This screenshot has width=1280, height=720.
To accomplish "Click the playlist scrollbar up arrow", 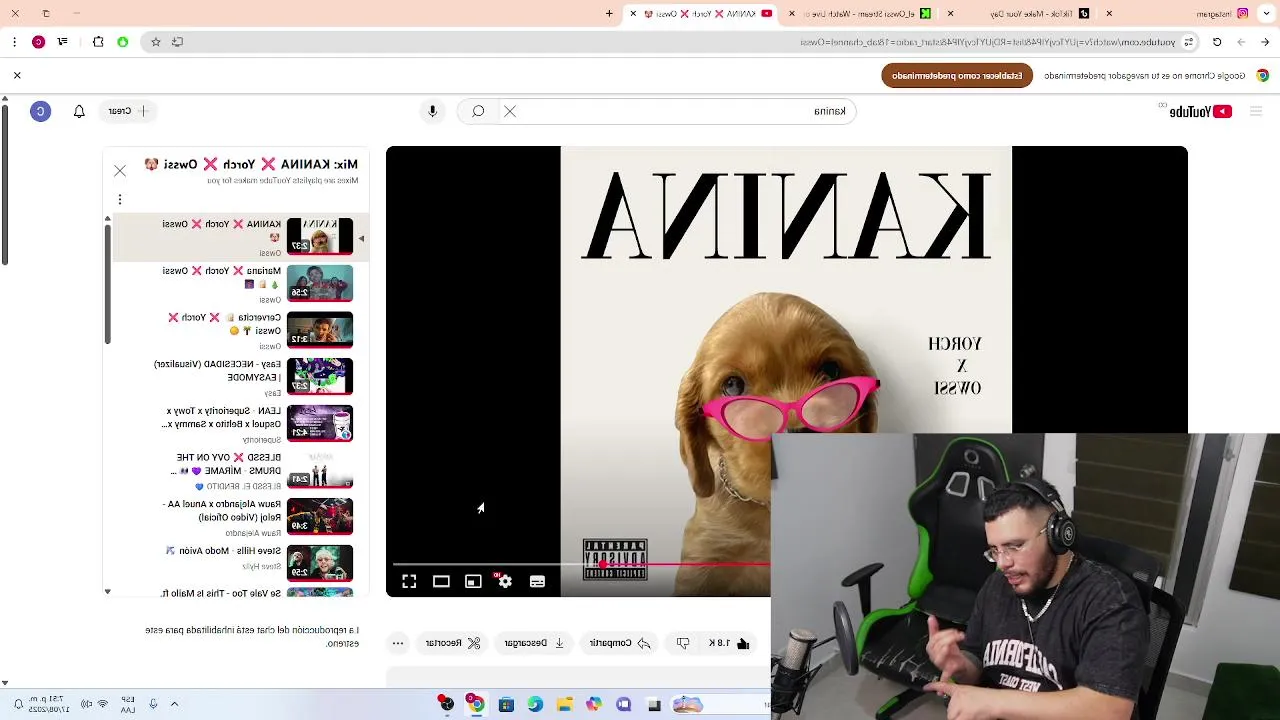I will 108,219.
